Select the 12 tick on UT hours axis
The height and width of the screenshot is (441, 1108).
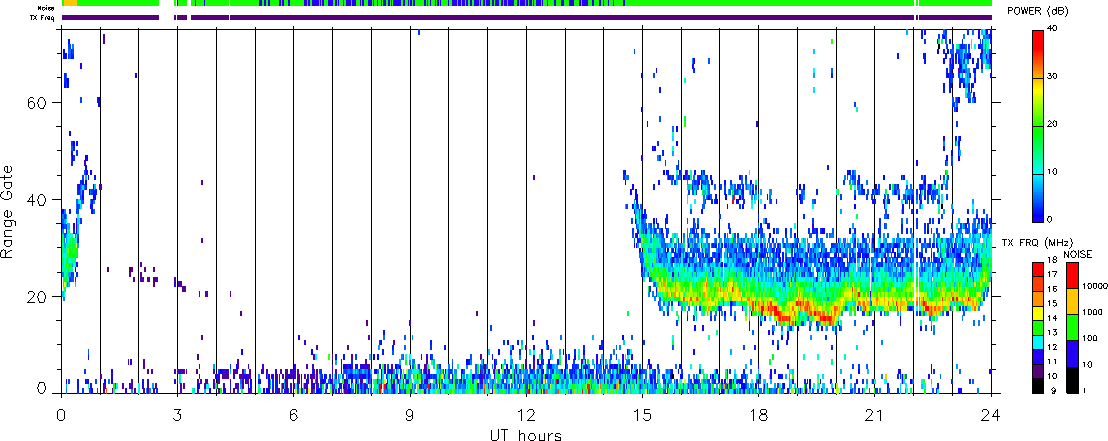pyautogui.click(x=526, y=414)
